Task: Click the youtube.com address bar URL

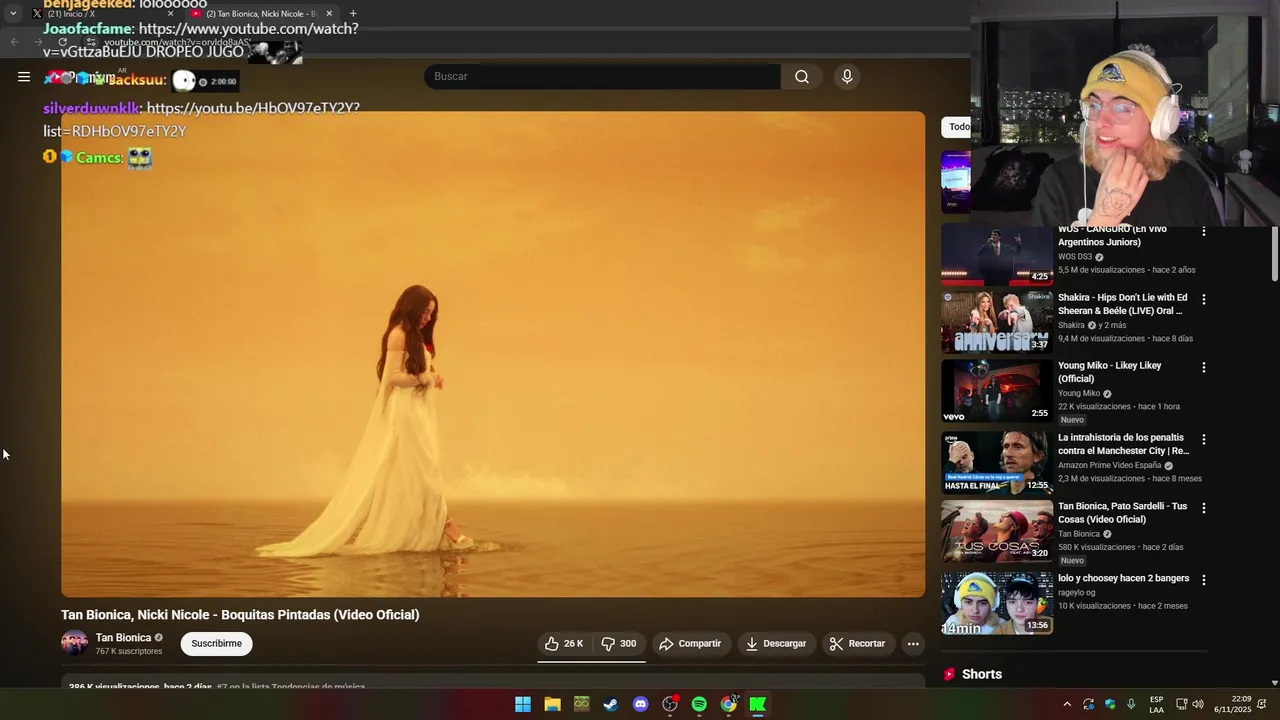Action: click(x=177, y=42)
